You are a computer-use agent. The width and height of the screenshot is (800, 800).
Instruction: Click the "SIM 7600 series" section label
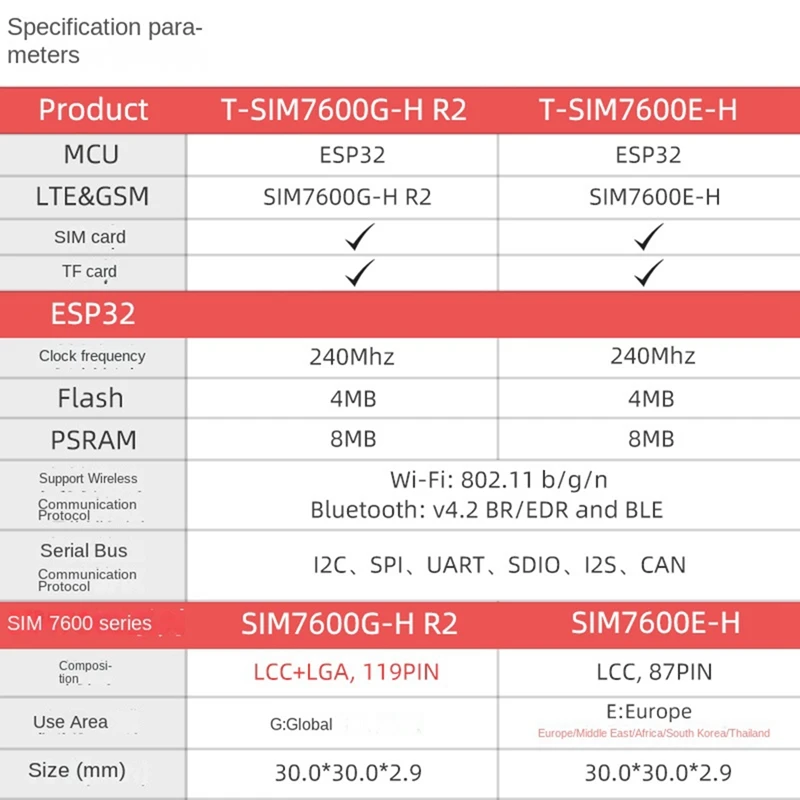point(80,624)
